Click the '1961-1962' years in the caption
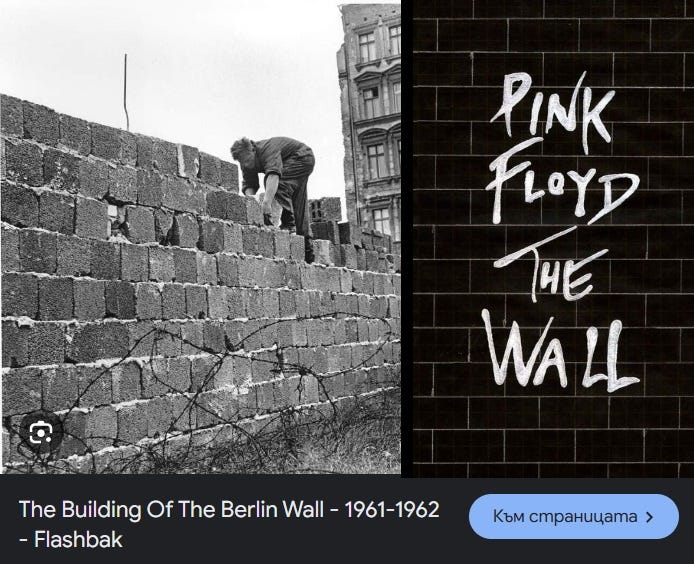 point(392,509)
